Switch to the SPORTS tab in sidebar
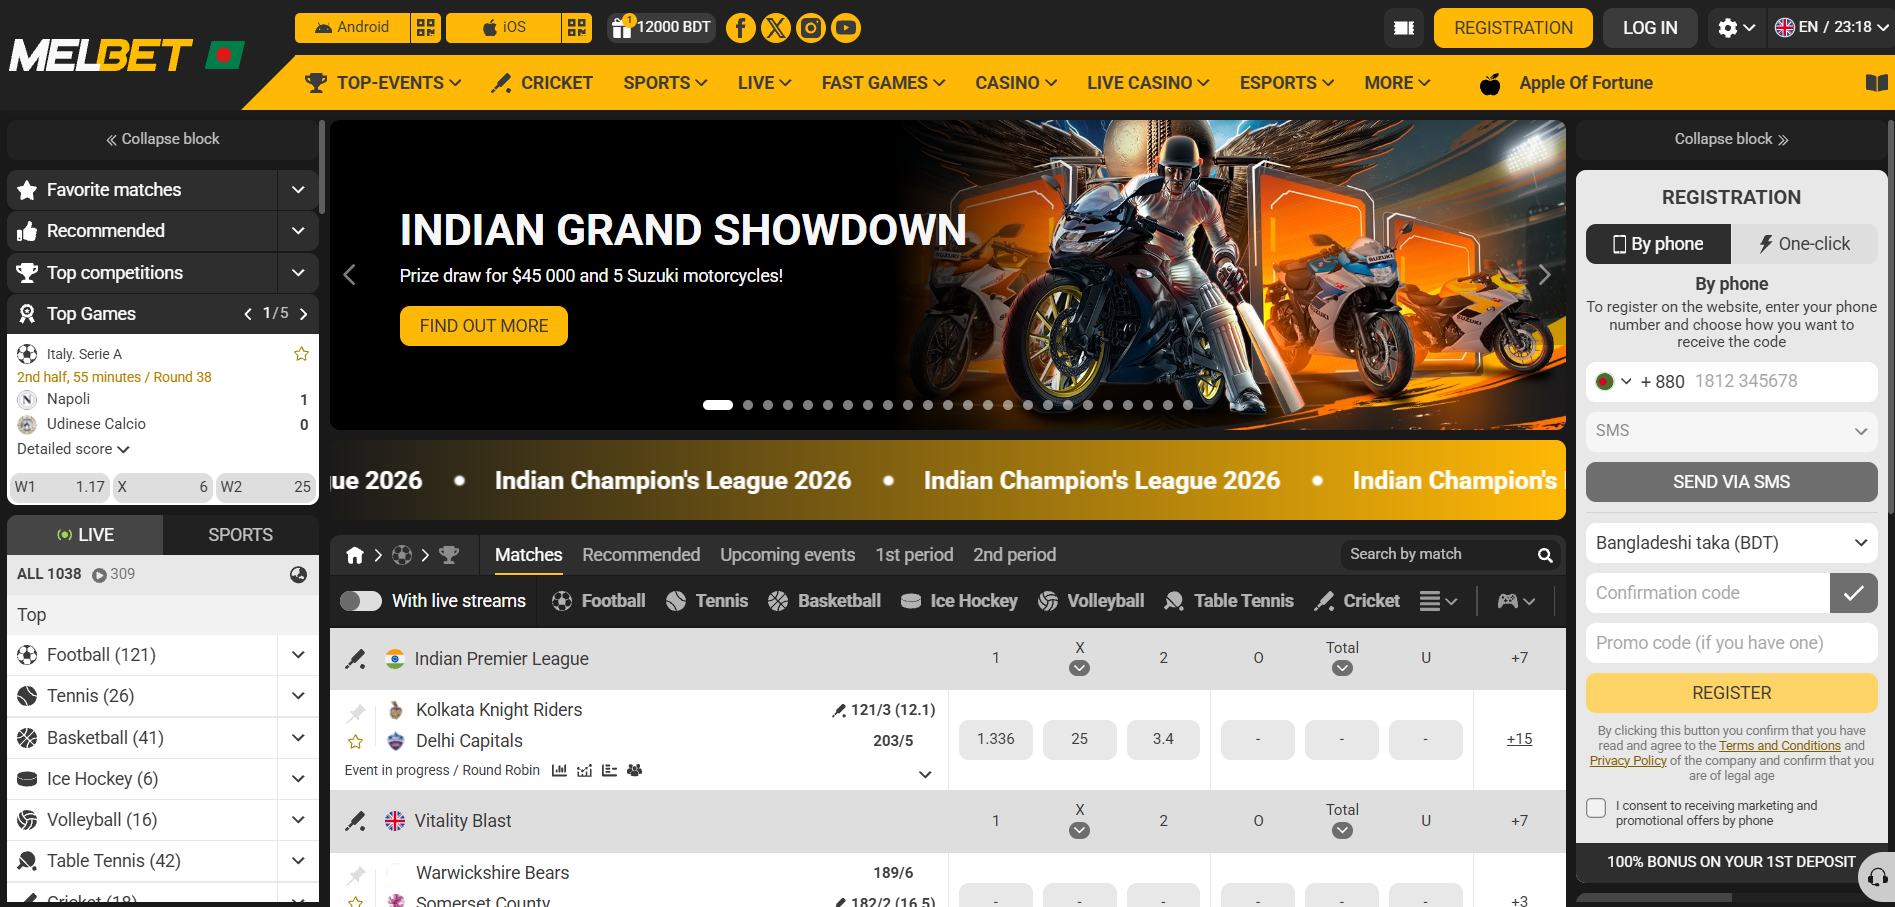 point(240,535)
